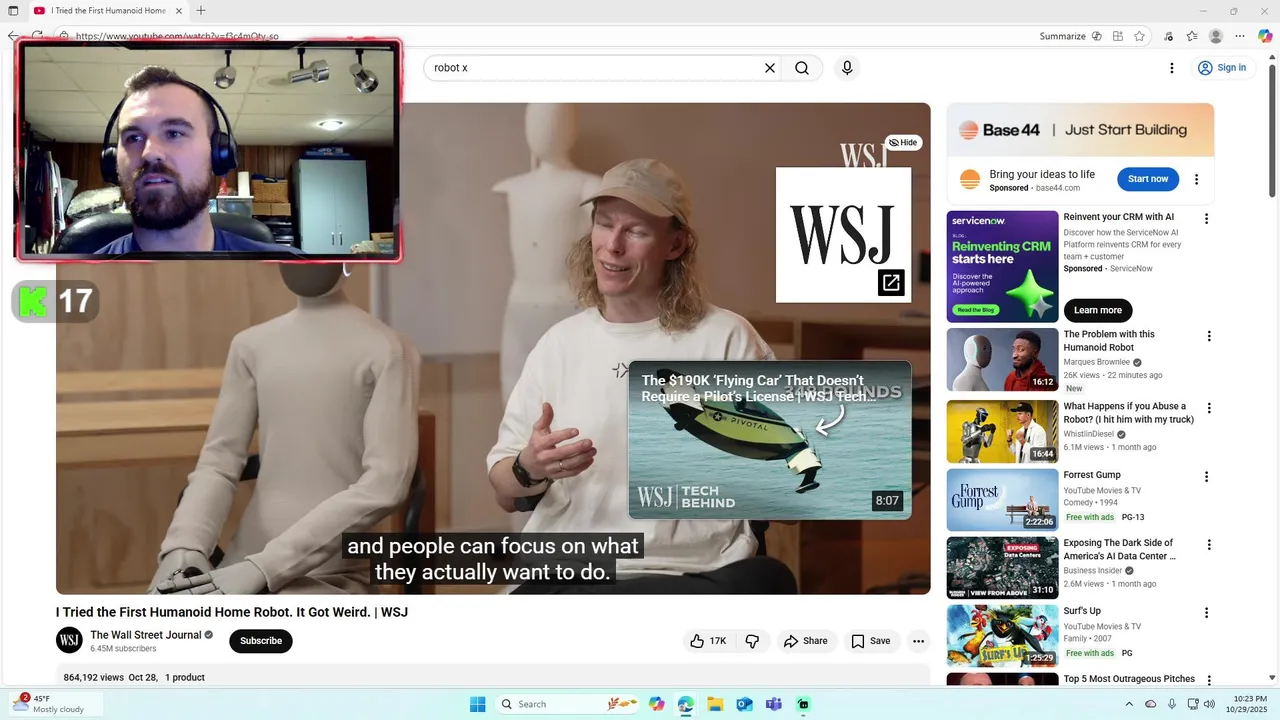Viewport: 1280px width, 720px height.
Task: Open Surf's Up movie thumbnail
Action: (1002, 636)
